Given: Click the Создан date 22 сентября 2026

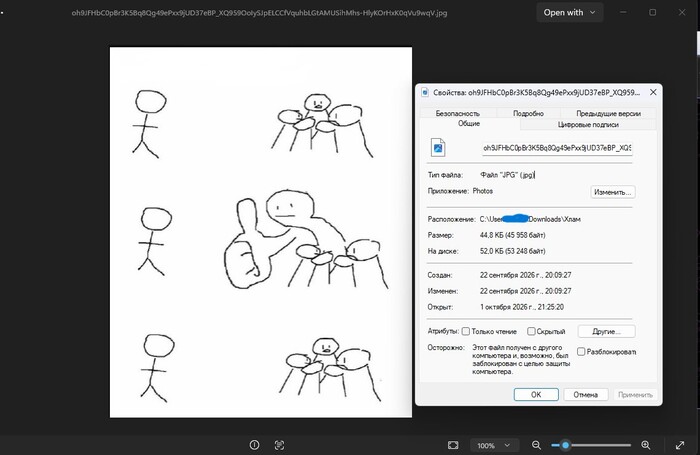Looking at the screenshot, I should [525, 275].
